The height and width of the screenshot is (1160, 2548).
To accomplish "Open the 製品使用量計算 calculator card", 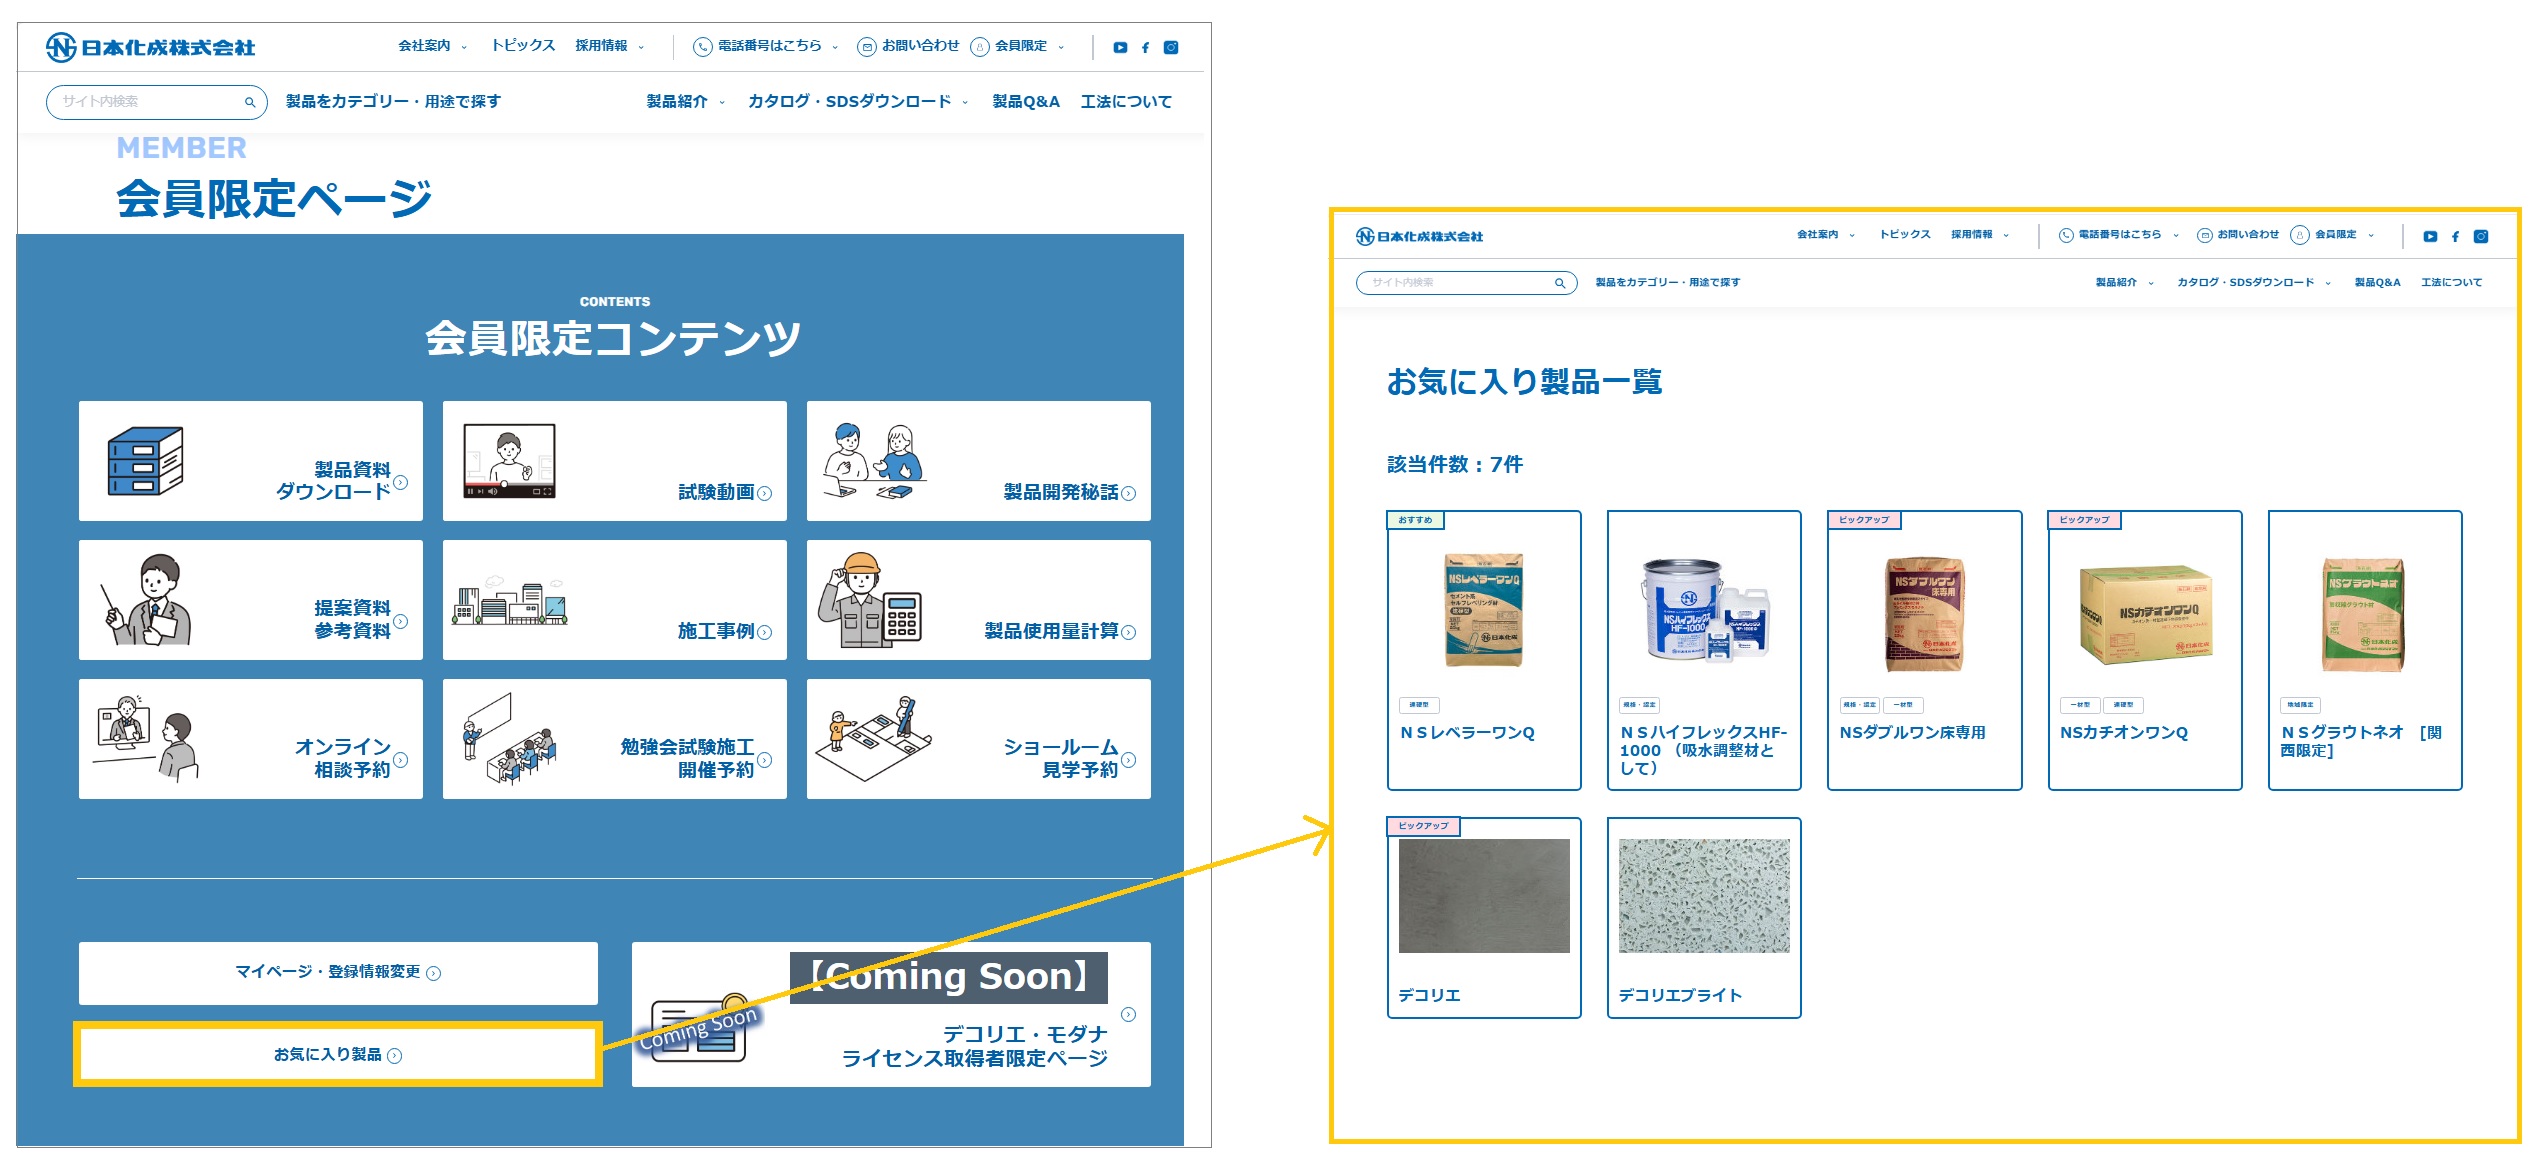I will (x=978, y=600).
